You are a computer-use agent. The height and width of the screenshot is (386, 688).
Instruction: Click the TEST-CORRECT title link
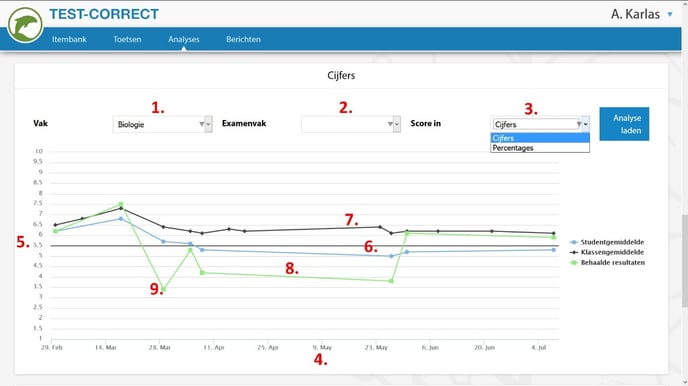click(x=104, y=14)
